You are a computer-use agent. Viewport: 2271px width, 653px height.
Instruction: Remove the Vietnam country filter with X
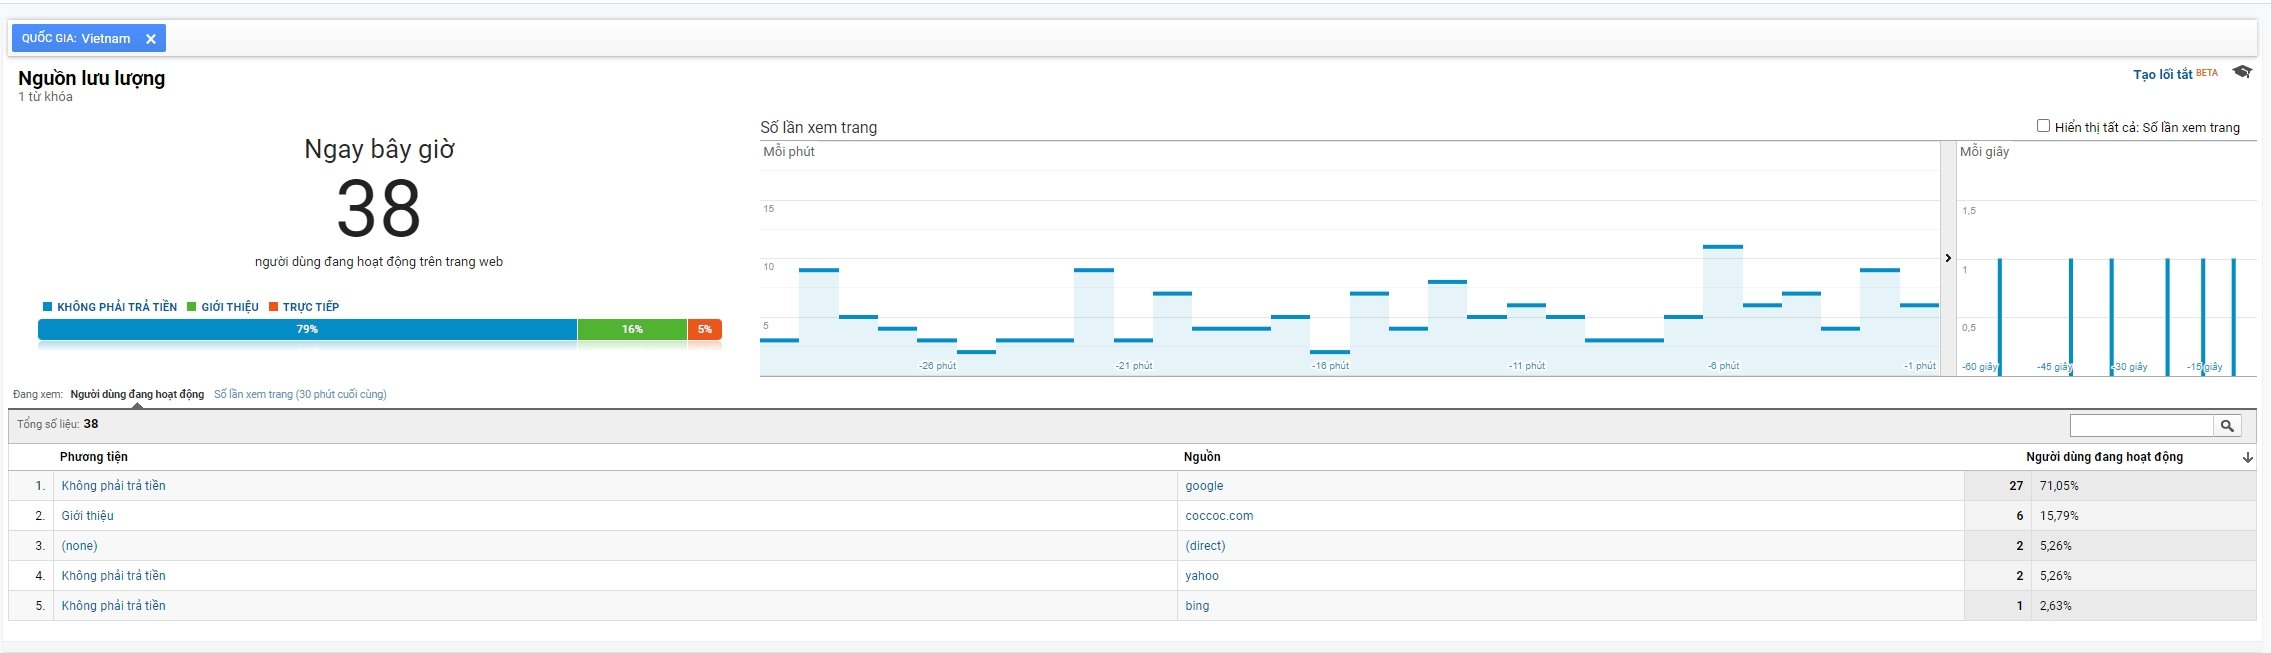click(151, 39)
